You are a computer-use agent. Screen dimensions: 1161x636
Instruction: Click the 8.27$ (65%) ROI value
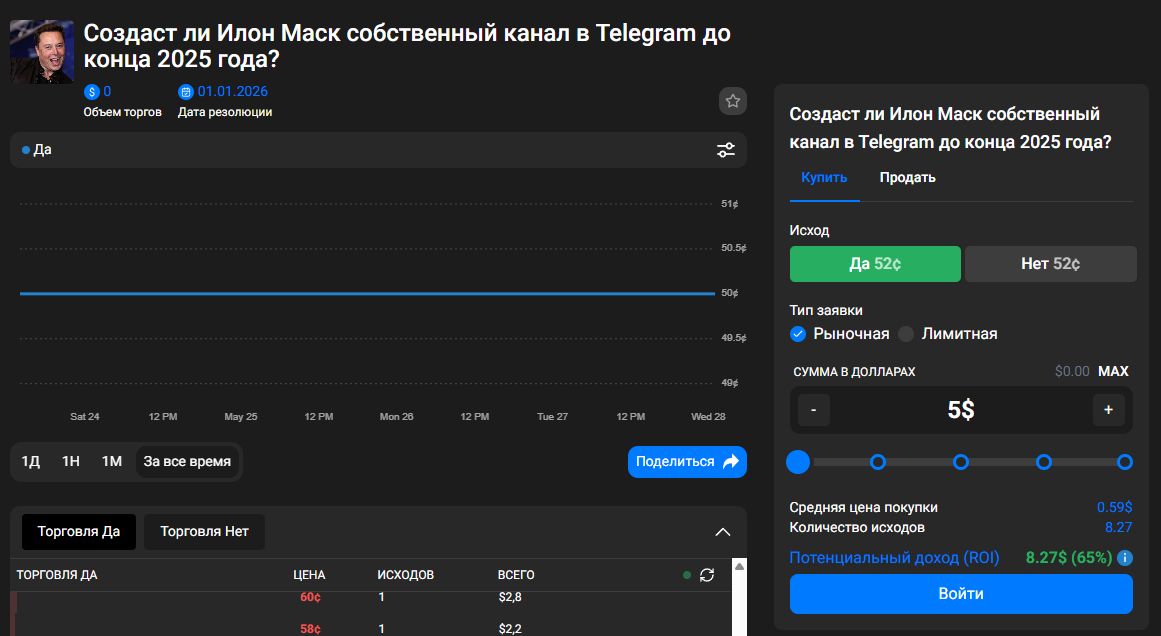(x=1068, y=558)
